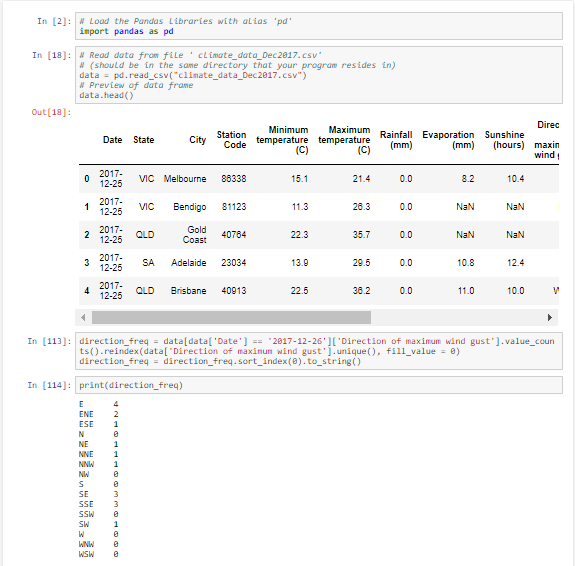Click minimum temperature value 15.1
The height and width of the screenshot is (566, 575).
(299, 179)
